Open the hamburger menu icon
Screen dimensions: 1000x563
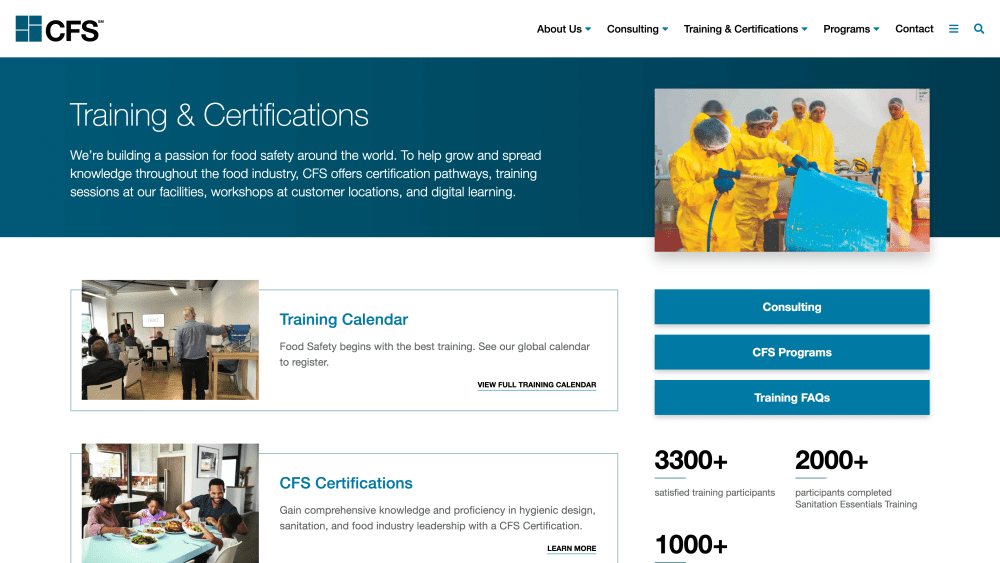(x=953, y=29)
